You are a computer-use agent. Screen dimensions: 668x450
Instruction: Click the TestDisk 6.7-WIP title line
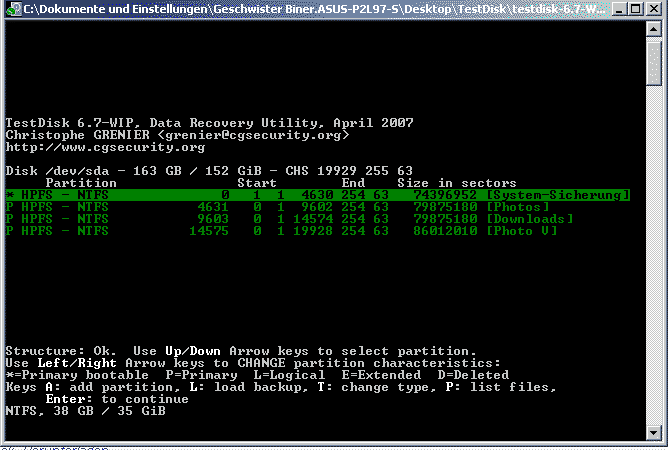pos(209,123)
